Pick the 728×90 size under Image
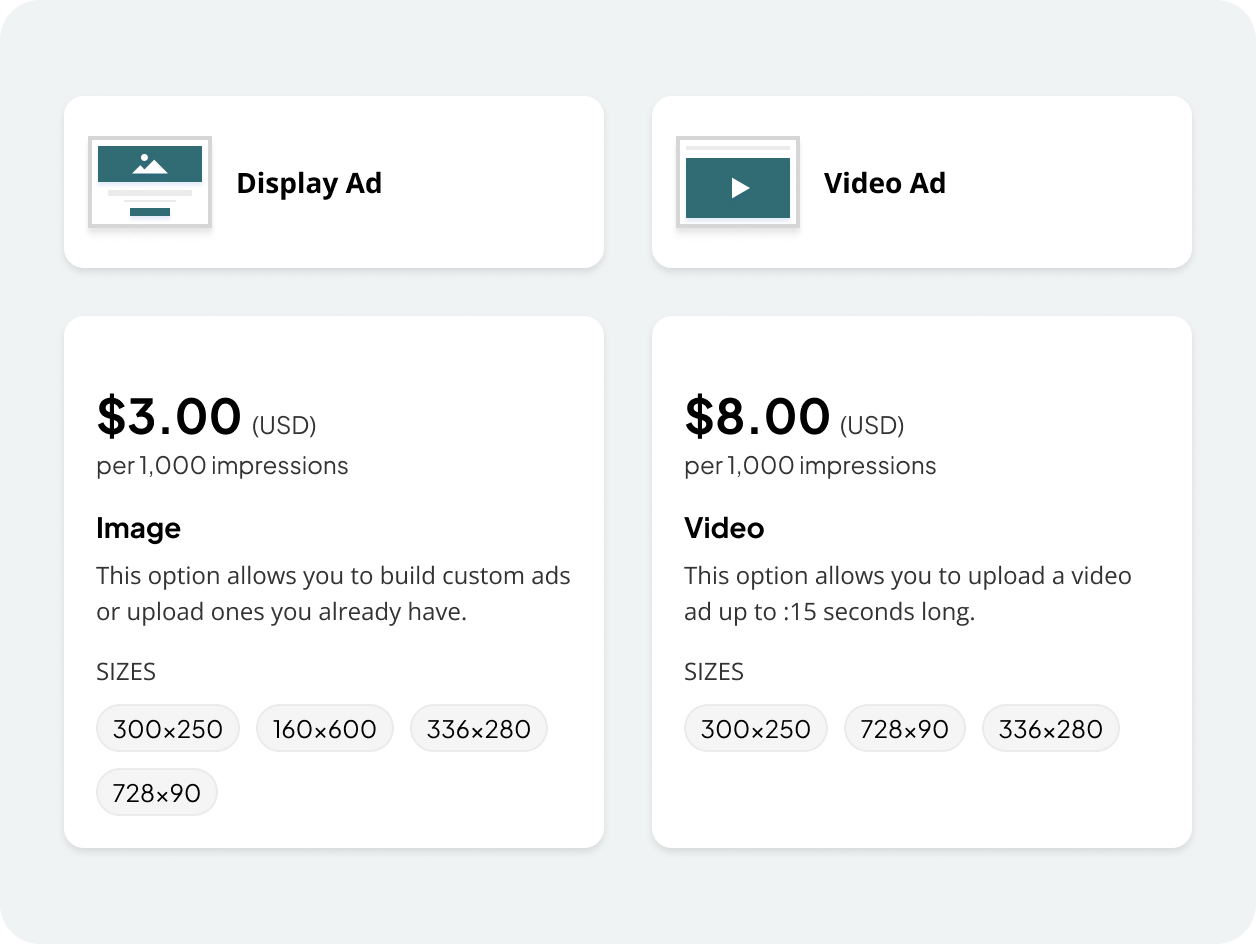 tap(157, 793)
